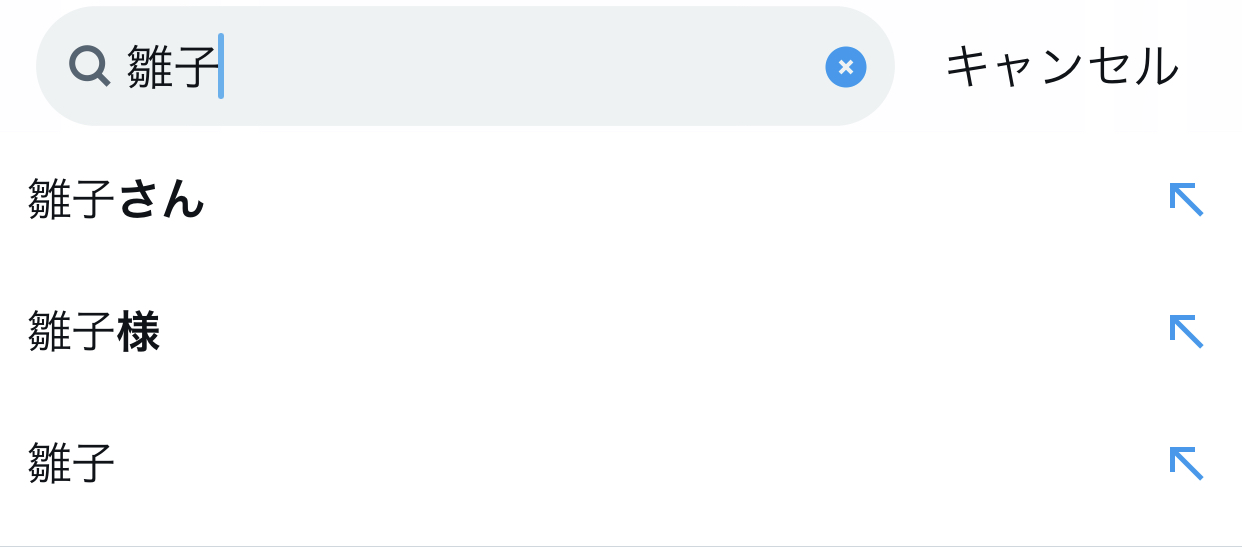
Task: Tap the キャンセル button
Action: click(1062, 67)
